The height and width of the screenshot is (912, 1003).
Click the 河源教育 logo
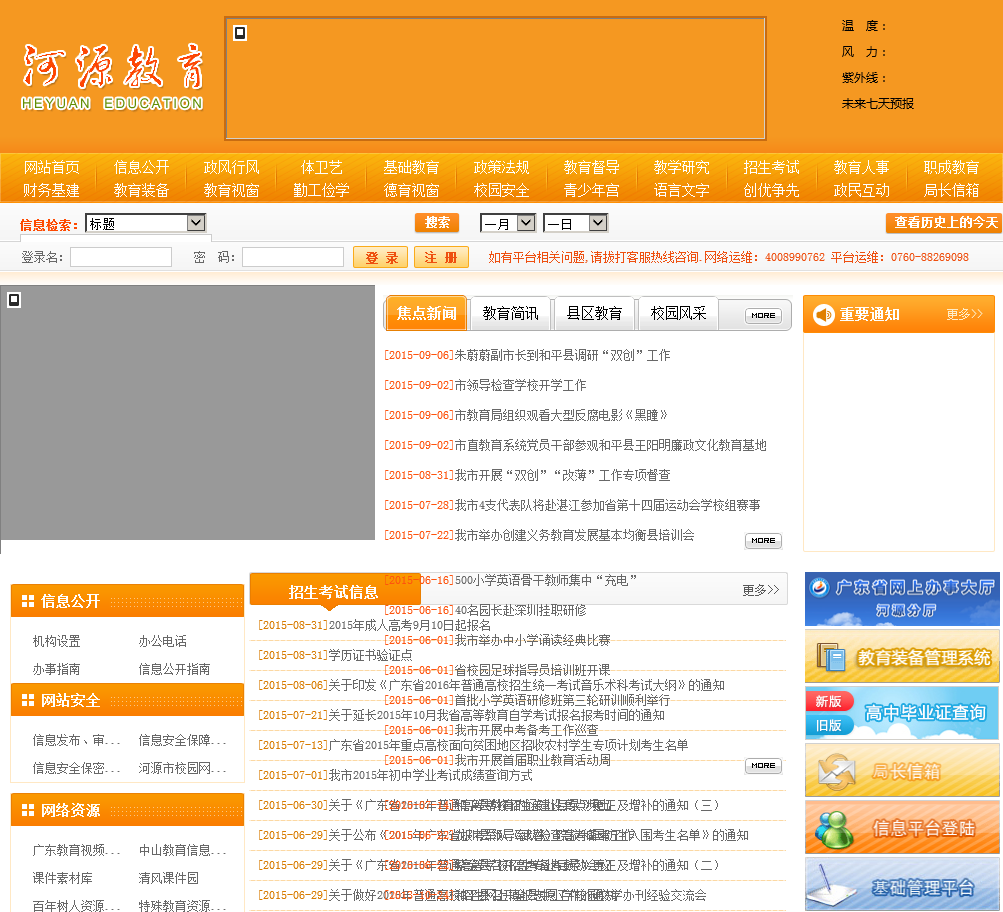point(113,77)
